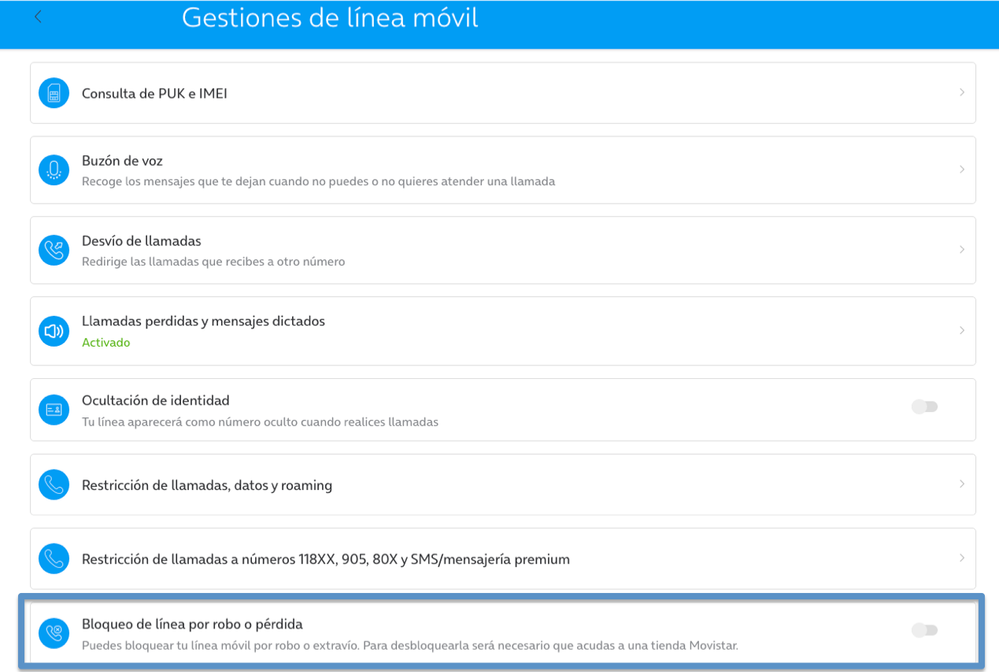
Task: Select the Desvío de llamadas phone icon
Action: (x=53, y=249)
